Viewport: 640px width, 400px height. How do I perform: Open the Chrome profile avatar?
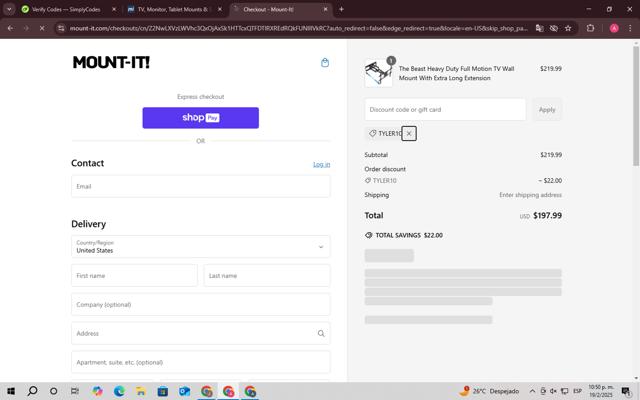614,28
